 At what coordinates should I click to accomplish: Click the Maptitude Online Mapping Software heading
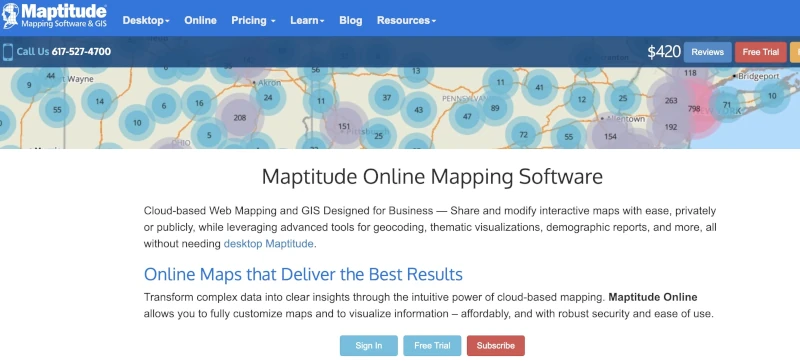[432, 176]
